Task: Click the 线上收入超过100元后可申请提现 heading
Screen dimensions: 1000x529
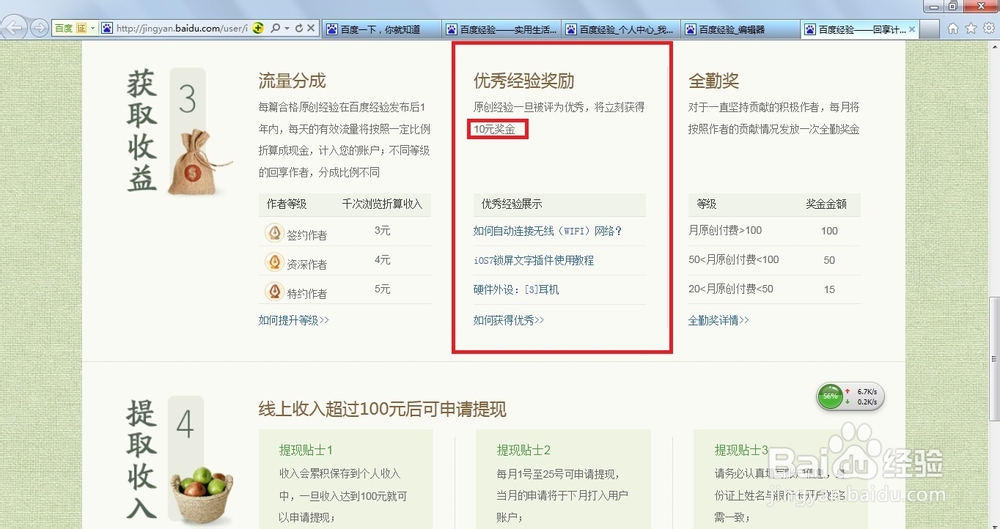Action: coord(382,409)
